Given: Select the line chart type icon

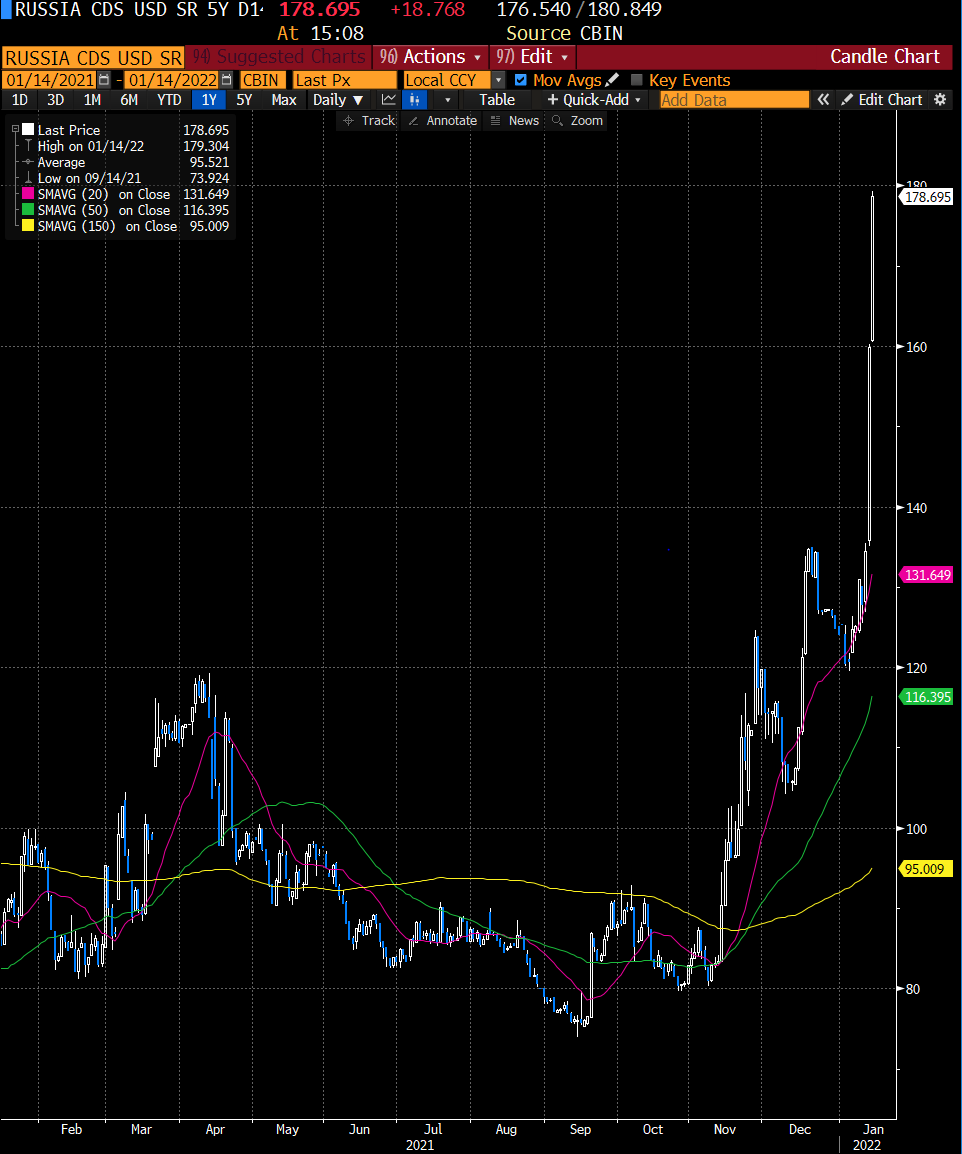Looking at the screenshot, I should coord(389,99).
